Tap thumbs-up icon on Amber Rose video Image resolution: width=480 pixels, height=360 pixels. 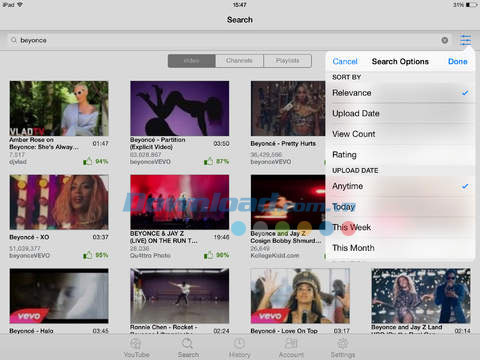pos(87,162)
